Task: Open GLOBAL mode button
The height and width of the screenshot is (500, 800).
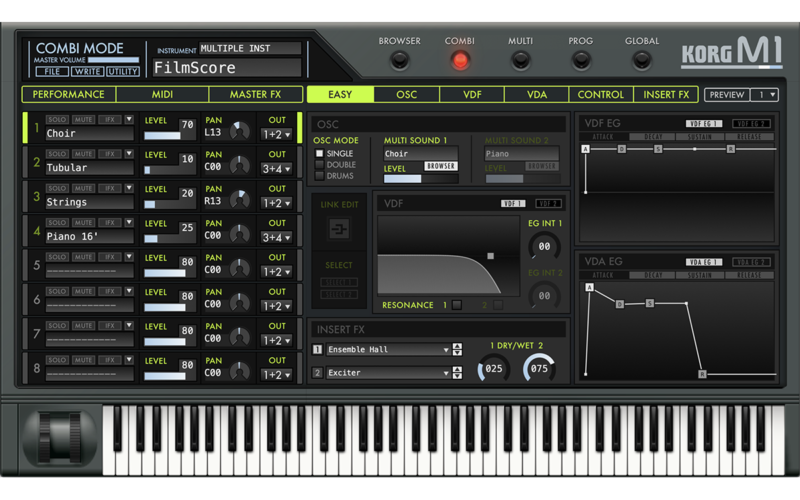Action: (641, 61)
